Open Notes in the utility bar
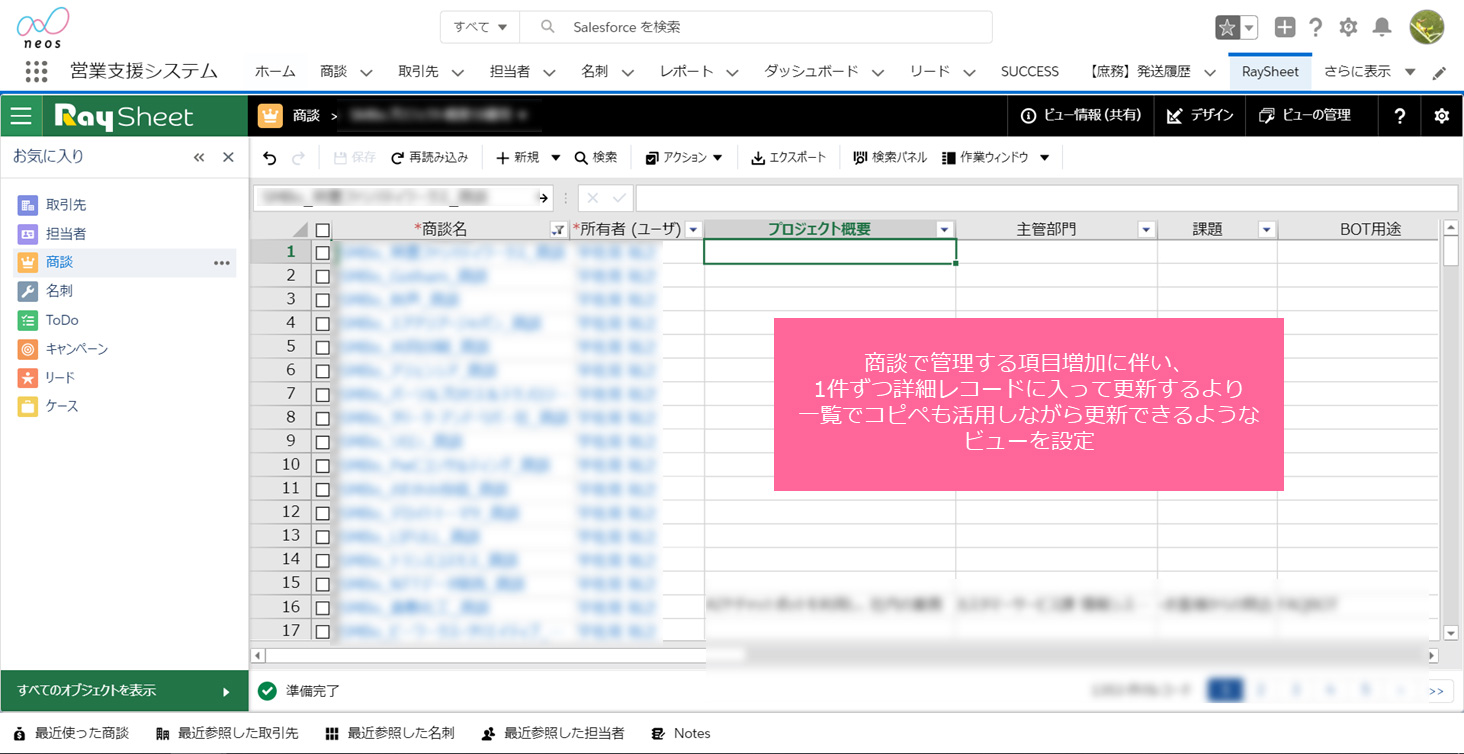The width and height of the screenshot is (1464, 754). [x=681, y=733]
